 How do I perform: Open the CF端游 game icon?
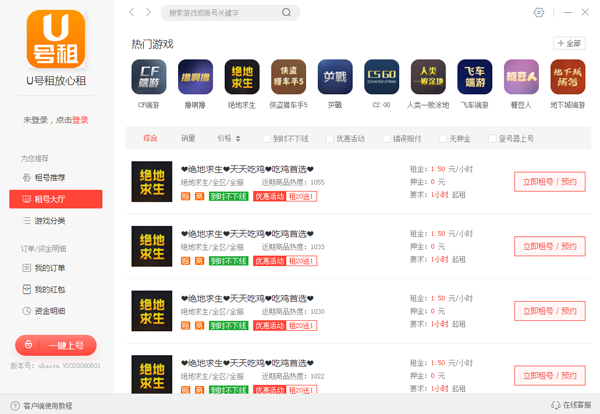point(149,77)
